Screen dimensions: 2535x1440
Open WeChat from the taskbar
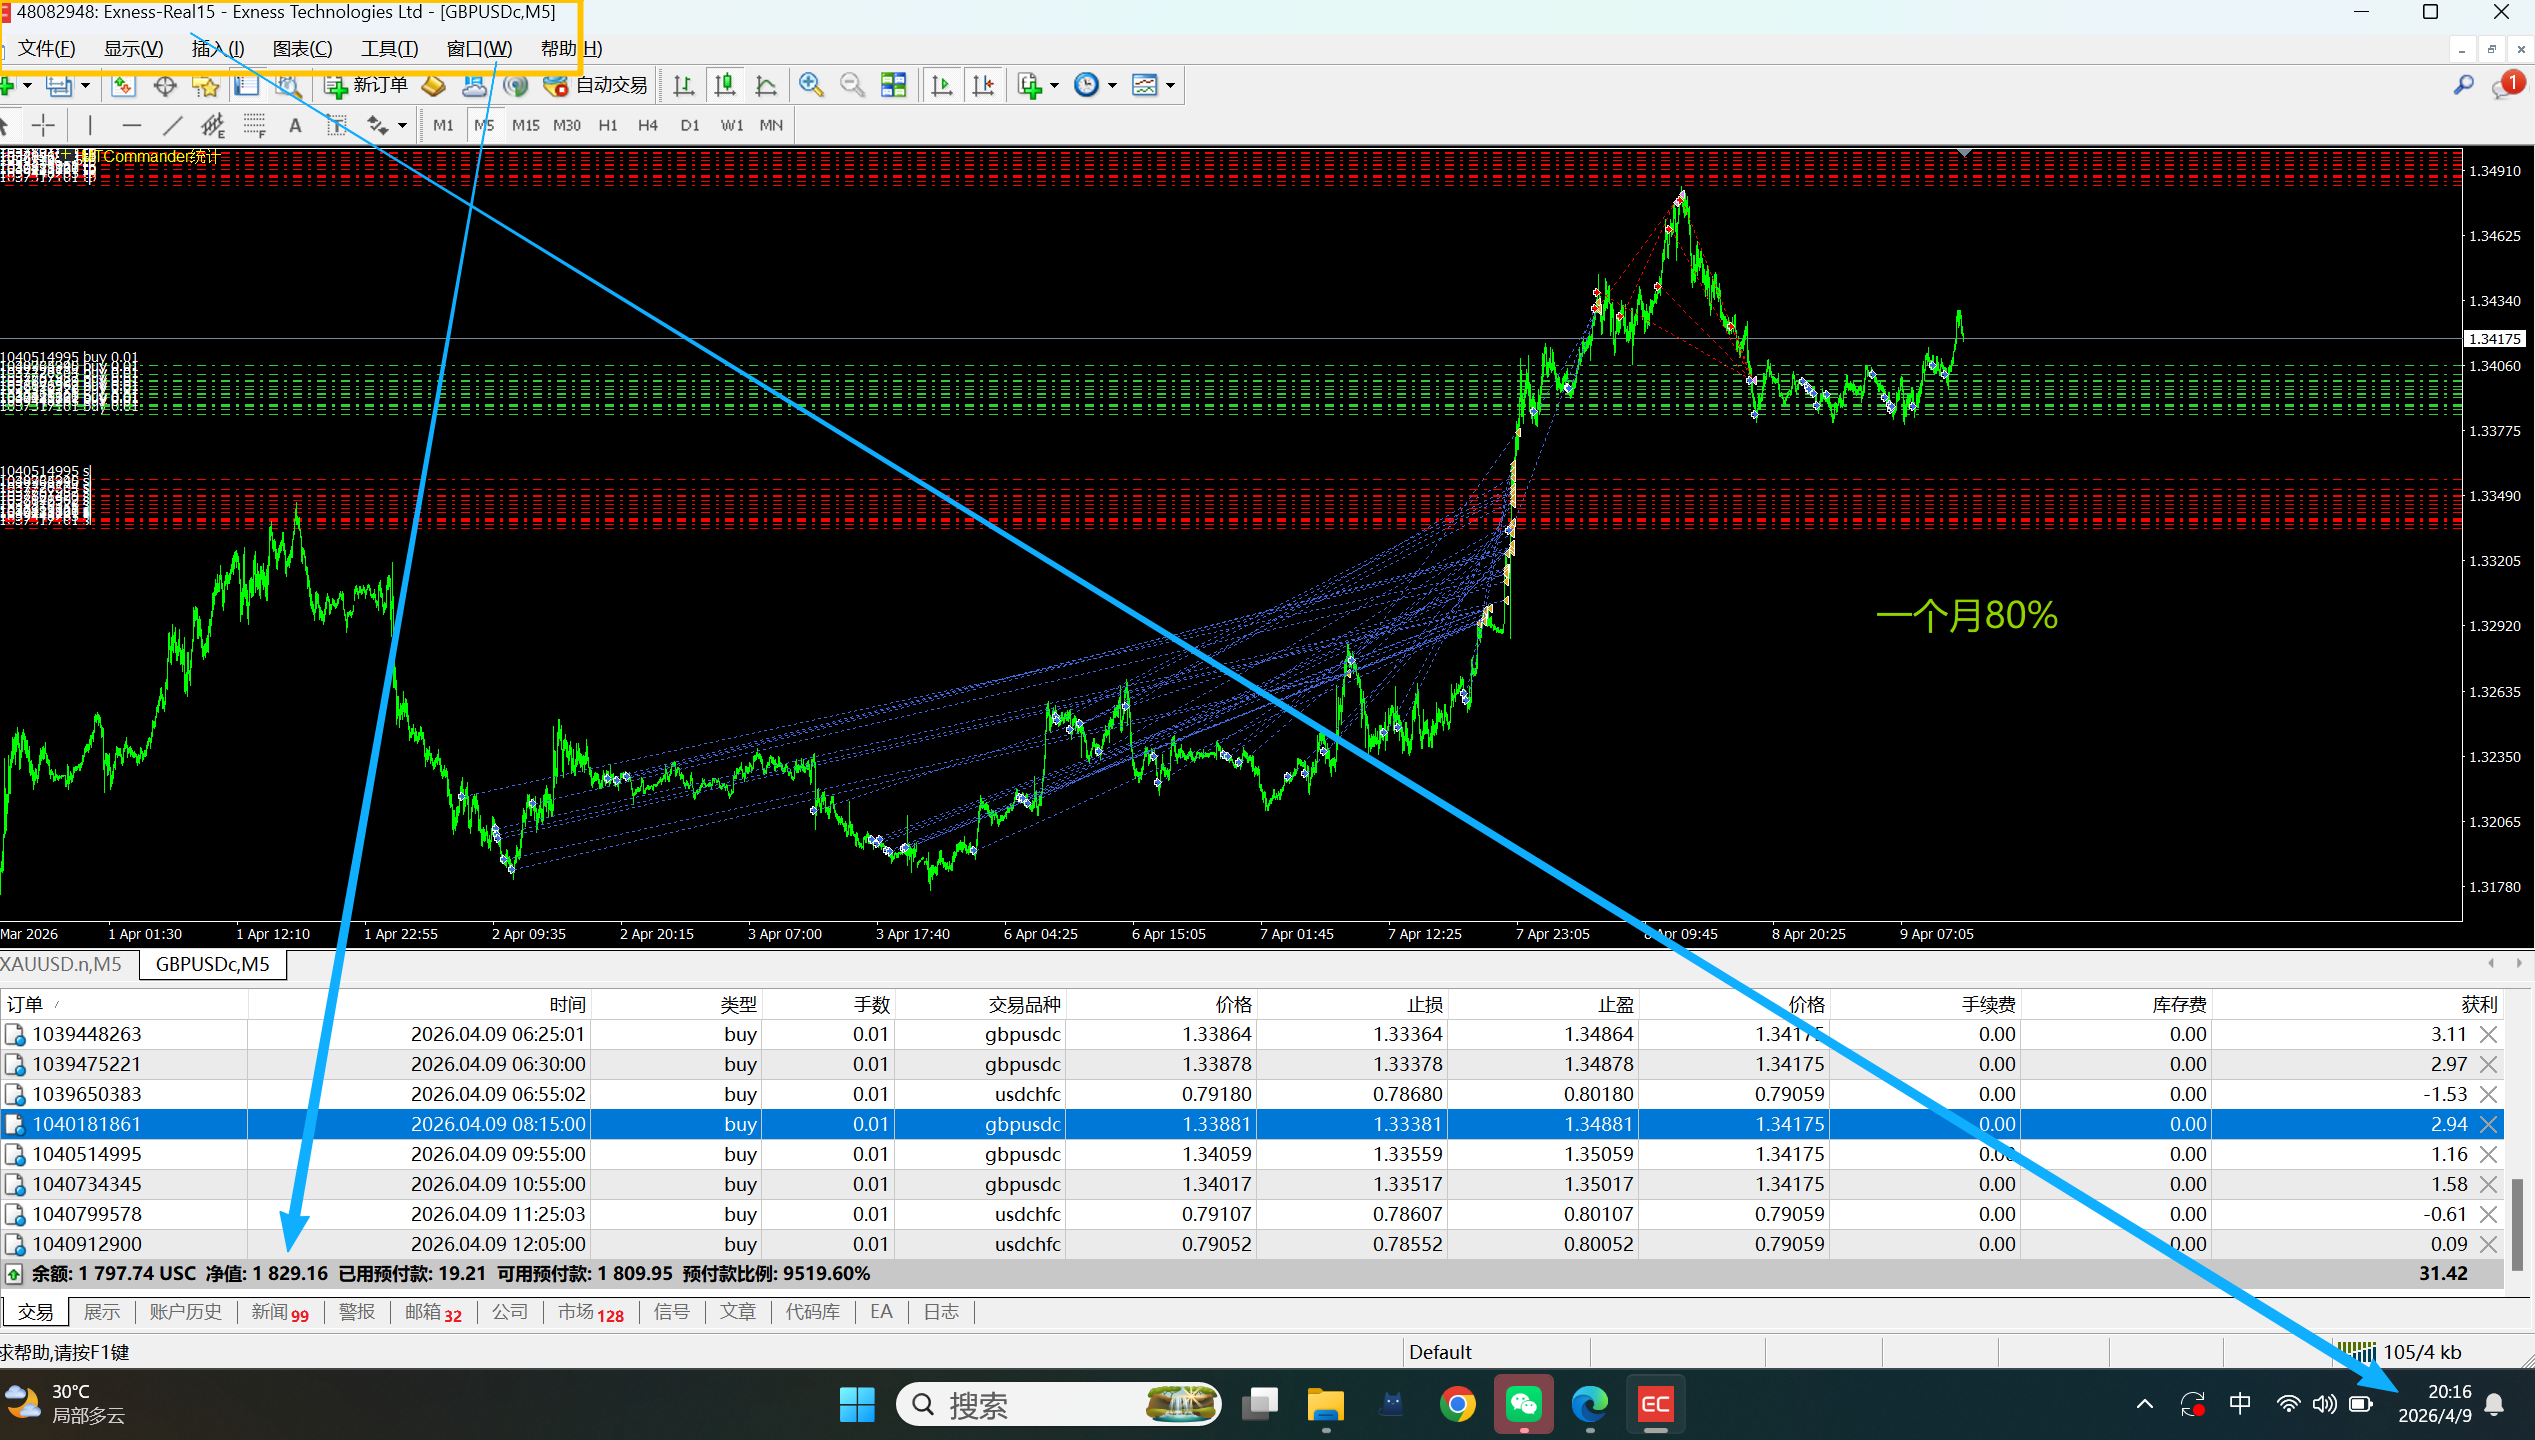tap(1524, 1405)
